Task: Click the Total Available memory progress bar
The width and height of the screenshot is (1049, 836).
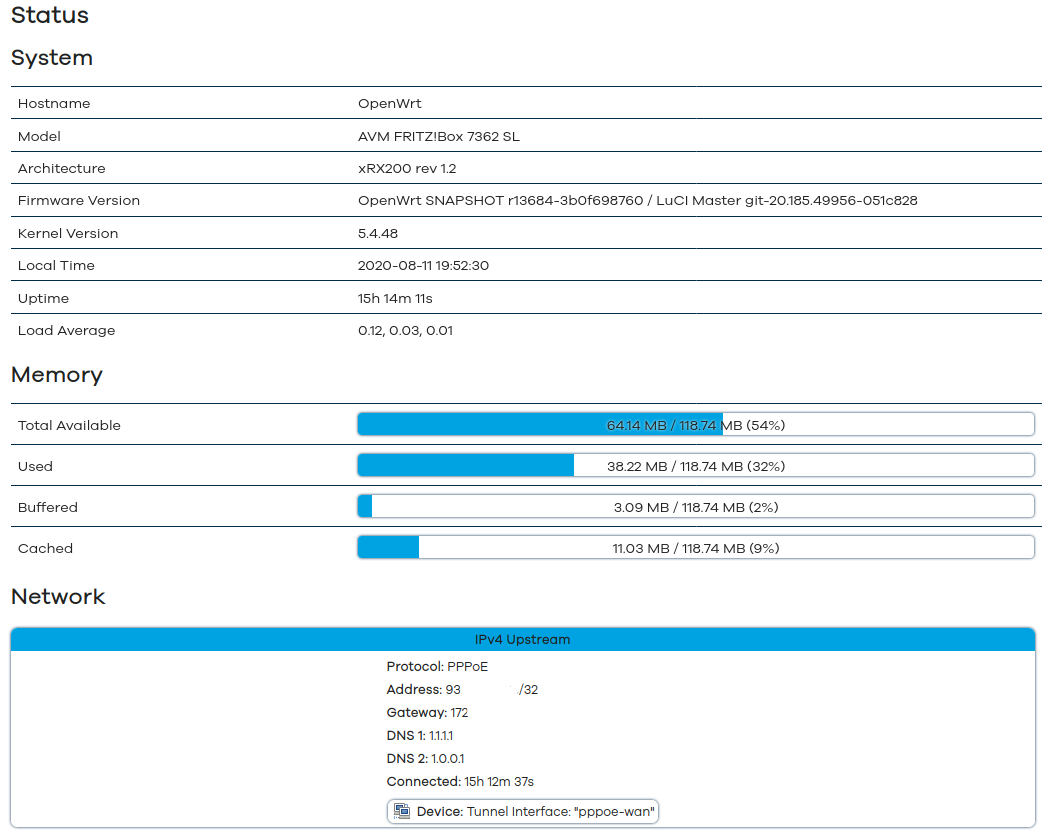Action: (x=695, y=425)
